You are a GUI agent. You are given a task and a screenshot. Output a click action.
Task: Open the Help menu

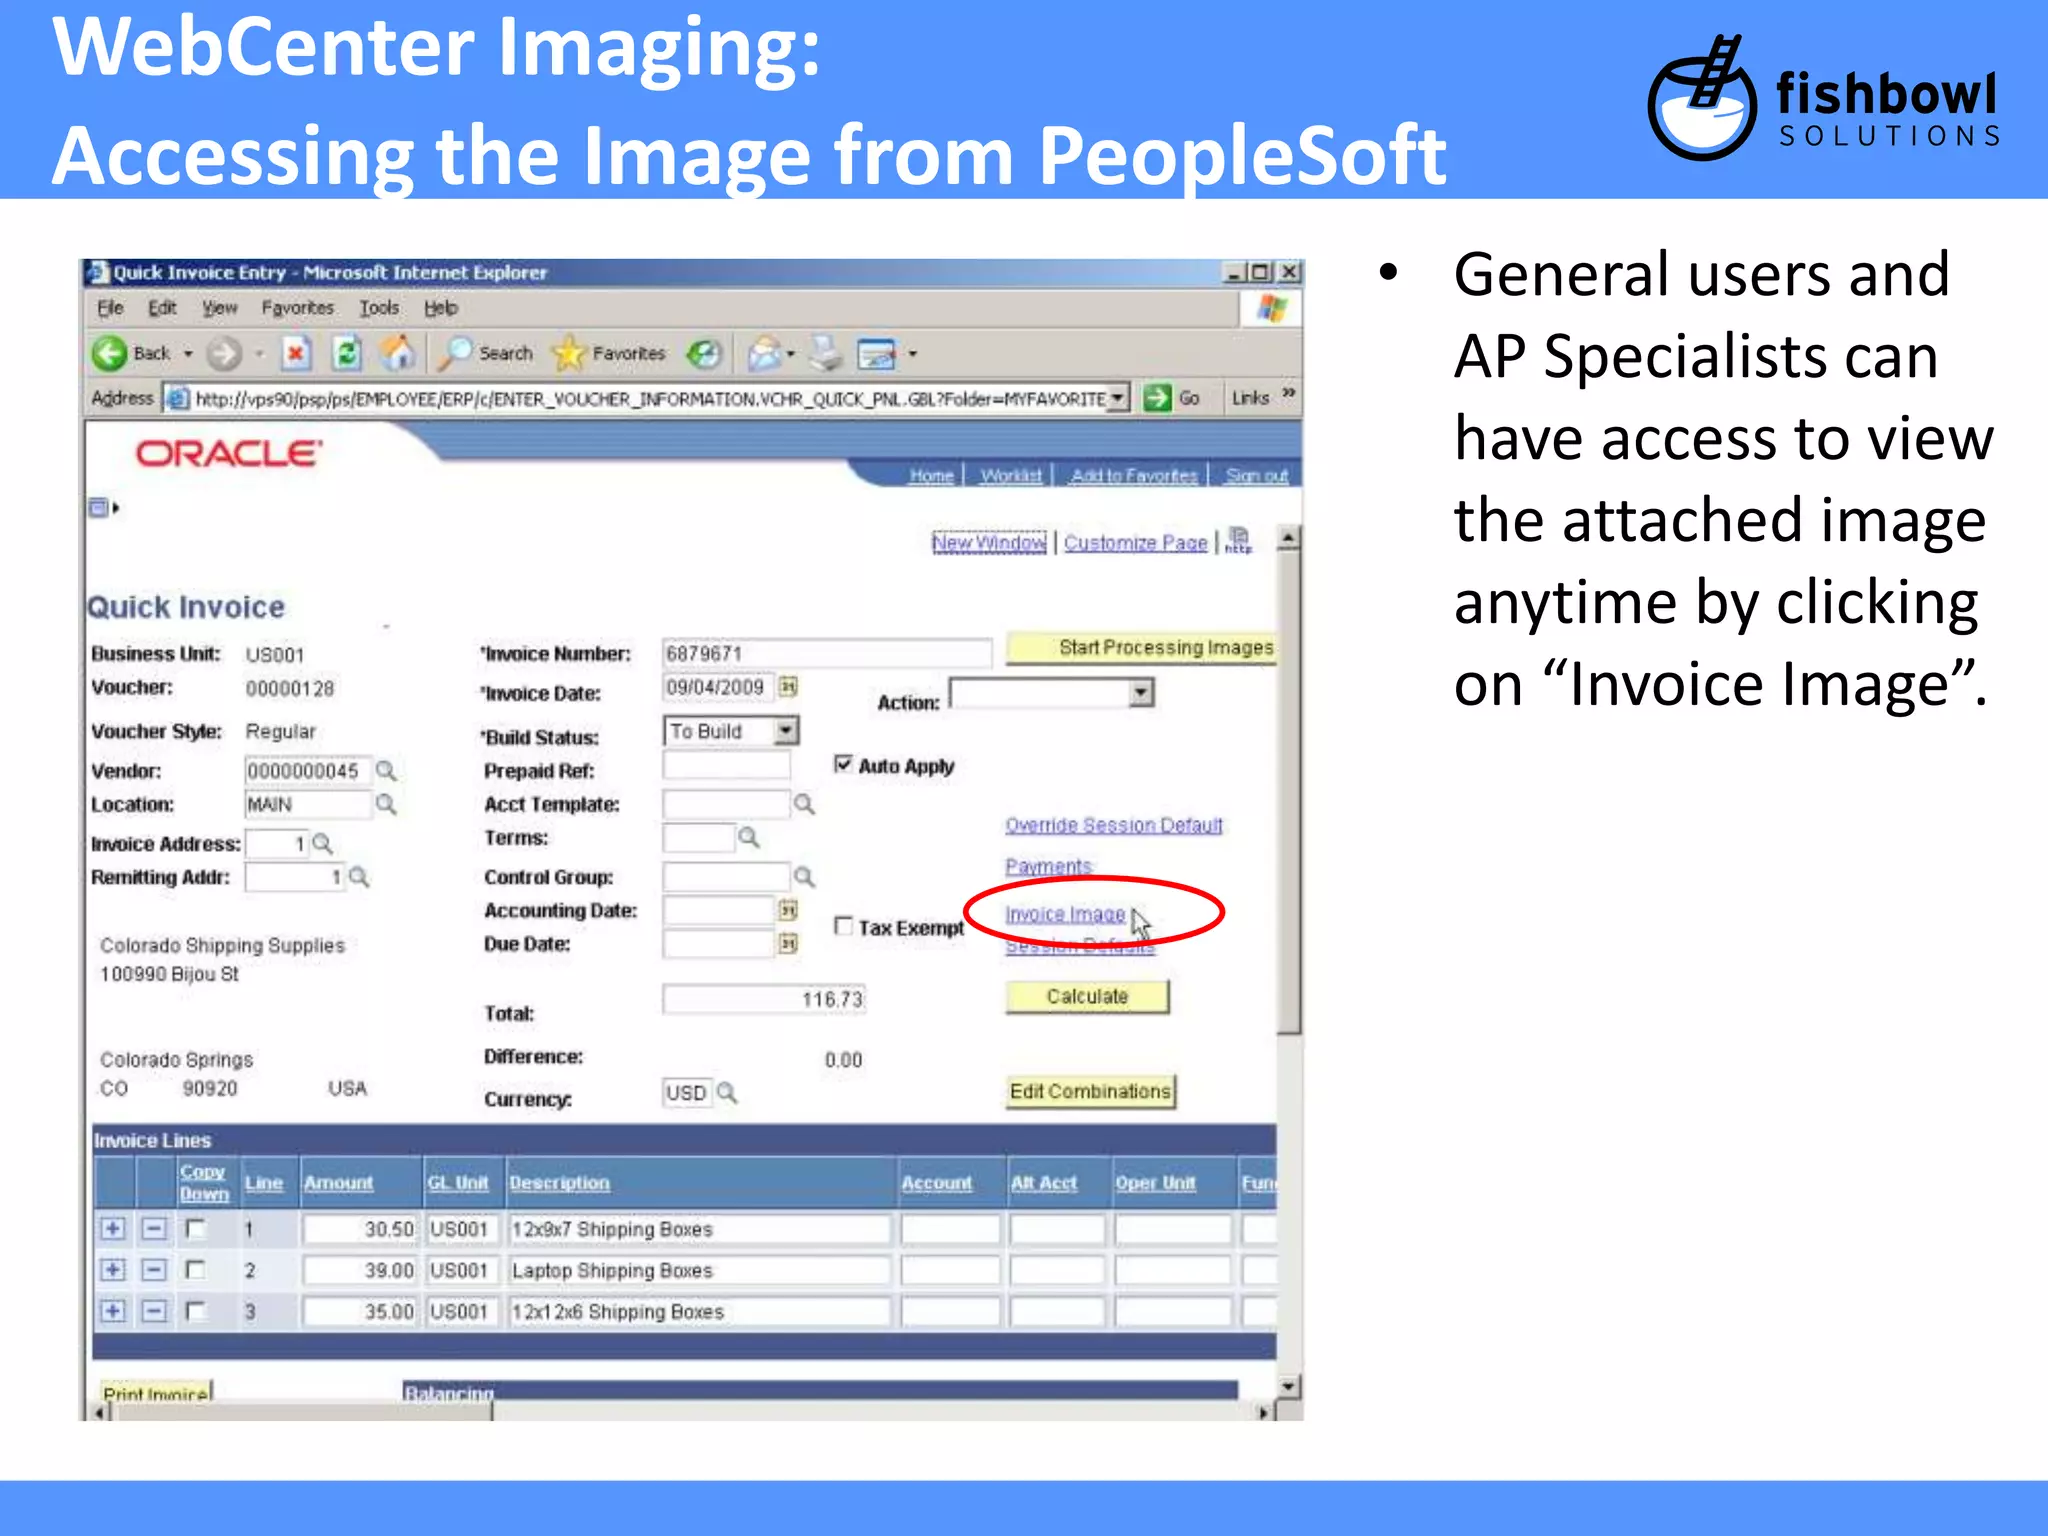pyautogui.click(x=441, y=308)
